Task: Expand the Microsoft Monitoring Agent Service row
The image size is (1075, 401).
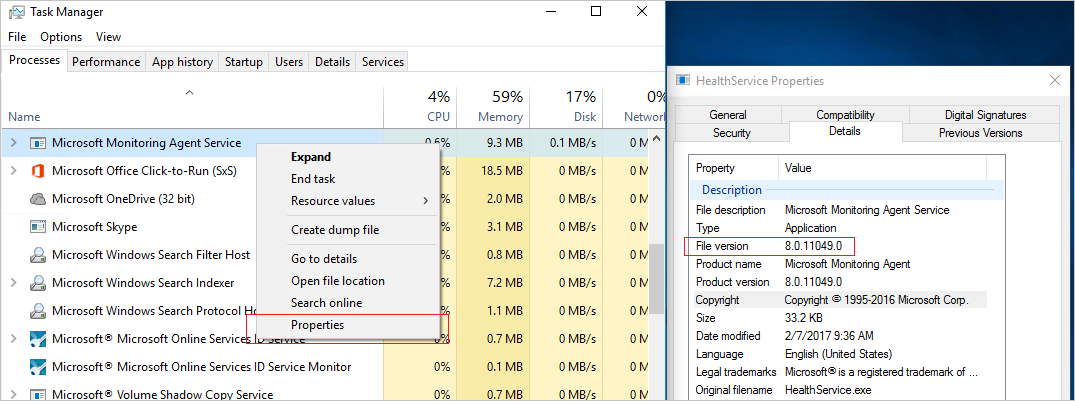Action: pyautogui.click(x=14, y=143)
